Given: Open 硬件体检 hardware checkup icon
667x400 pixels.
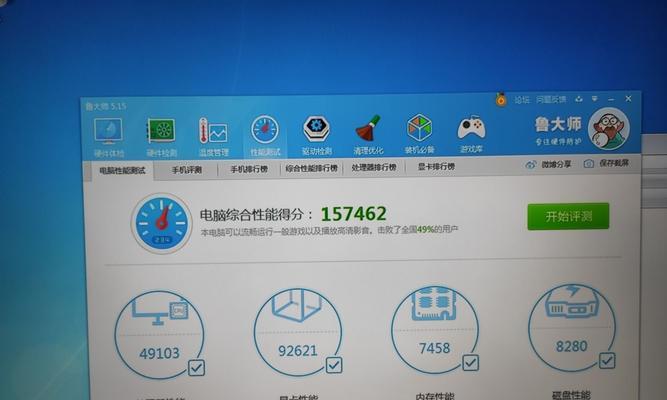Looking at the screenshot, I should tap(108, 137).
